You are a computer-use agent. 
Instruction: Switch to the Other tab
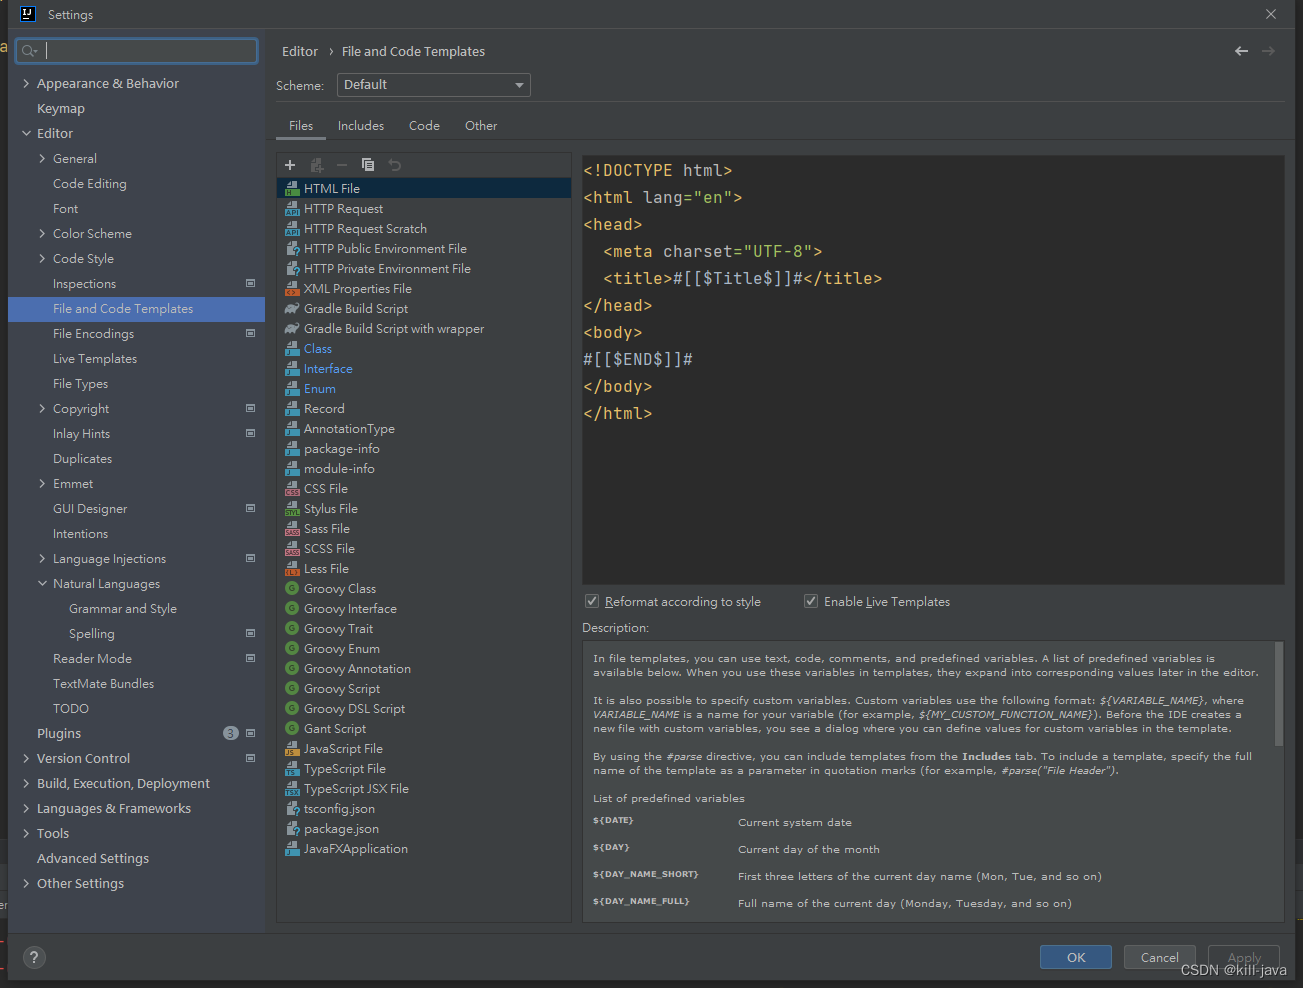(x=481, y=125)
